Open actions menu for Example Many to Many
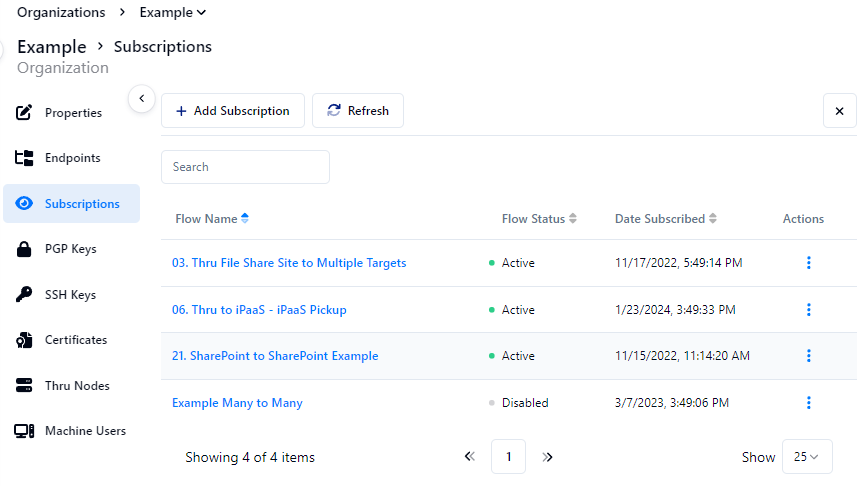This screenshot has height=486, width=866. click(808, 403)
